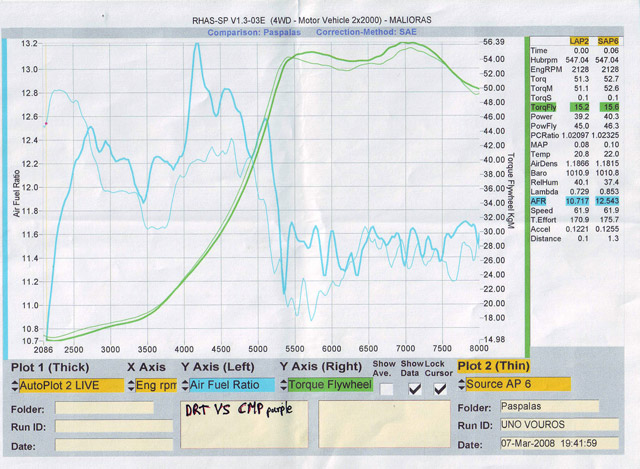Click the TorqFly value 15.2

coord(580,107)
